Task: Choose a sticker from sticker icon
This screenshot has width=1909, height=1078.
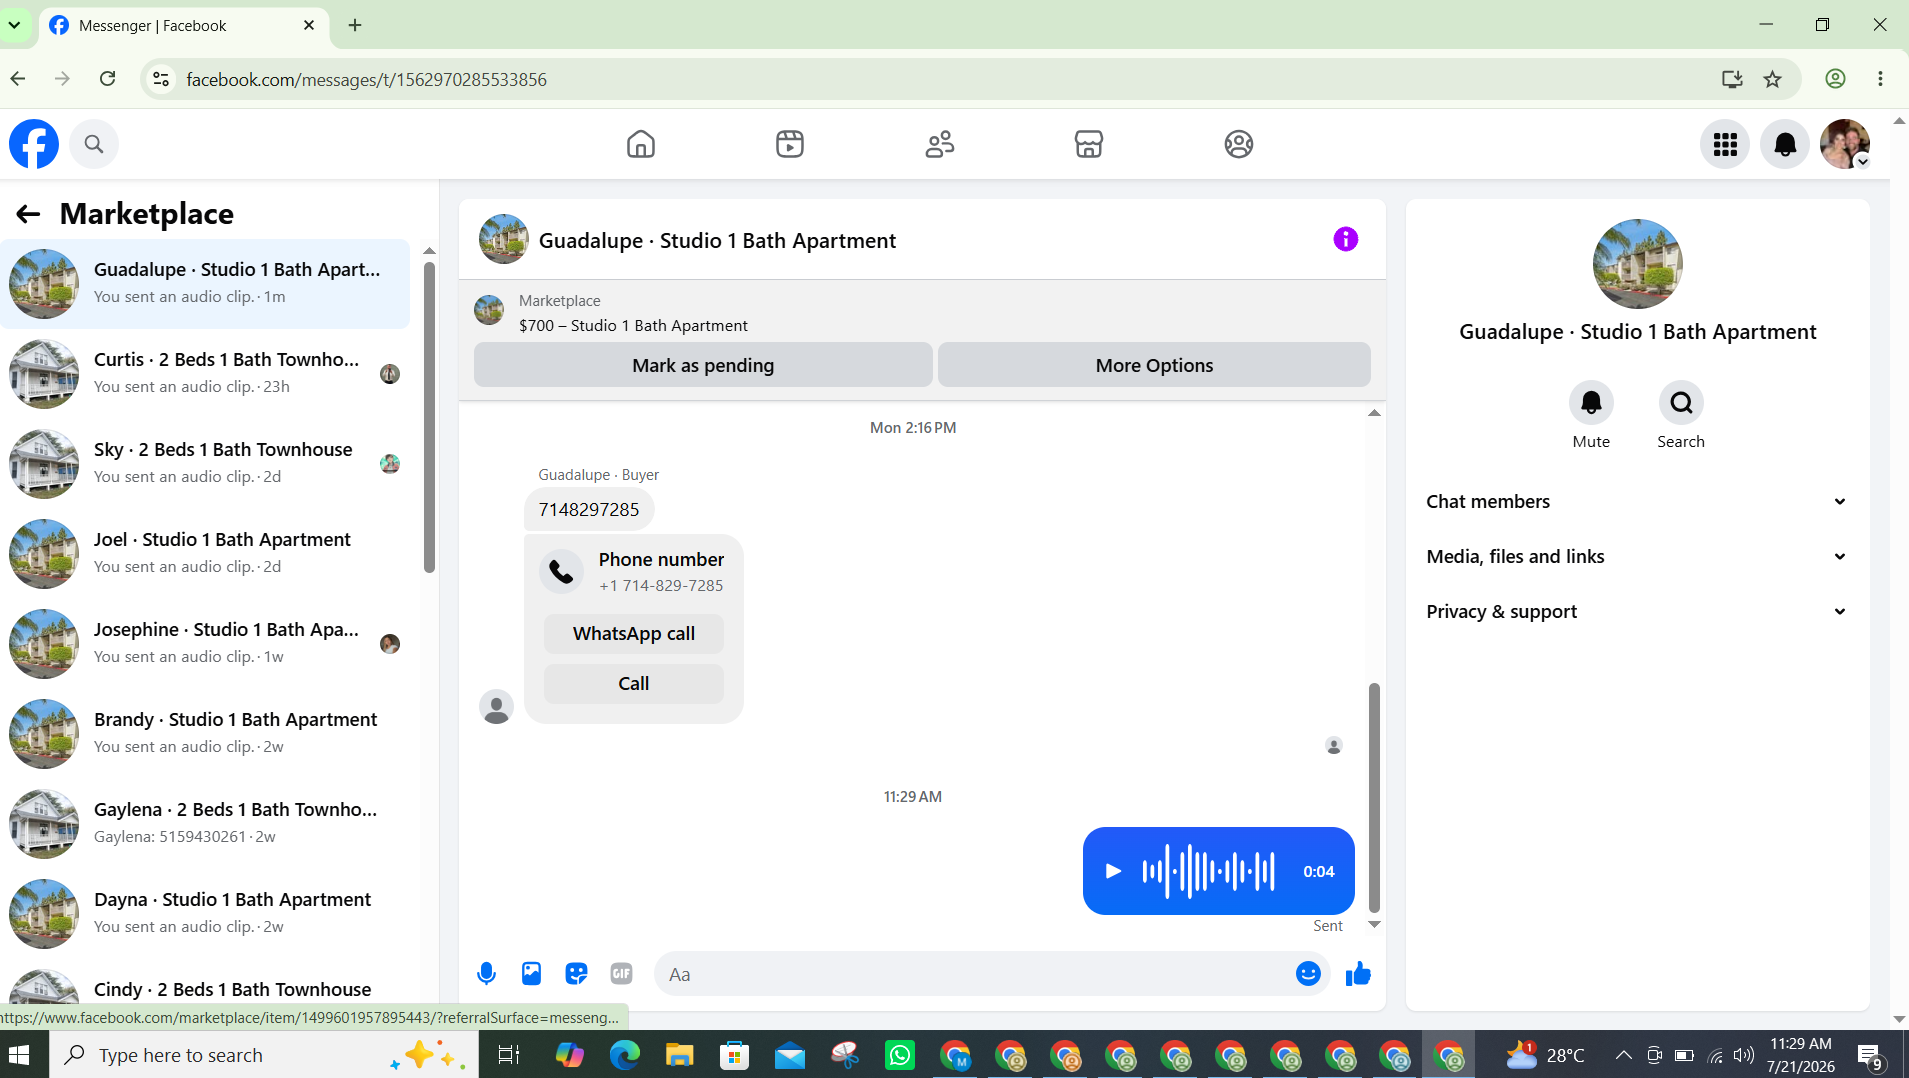Action: tap(577, 974)
